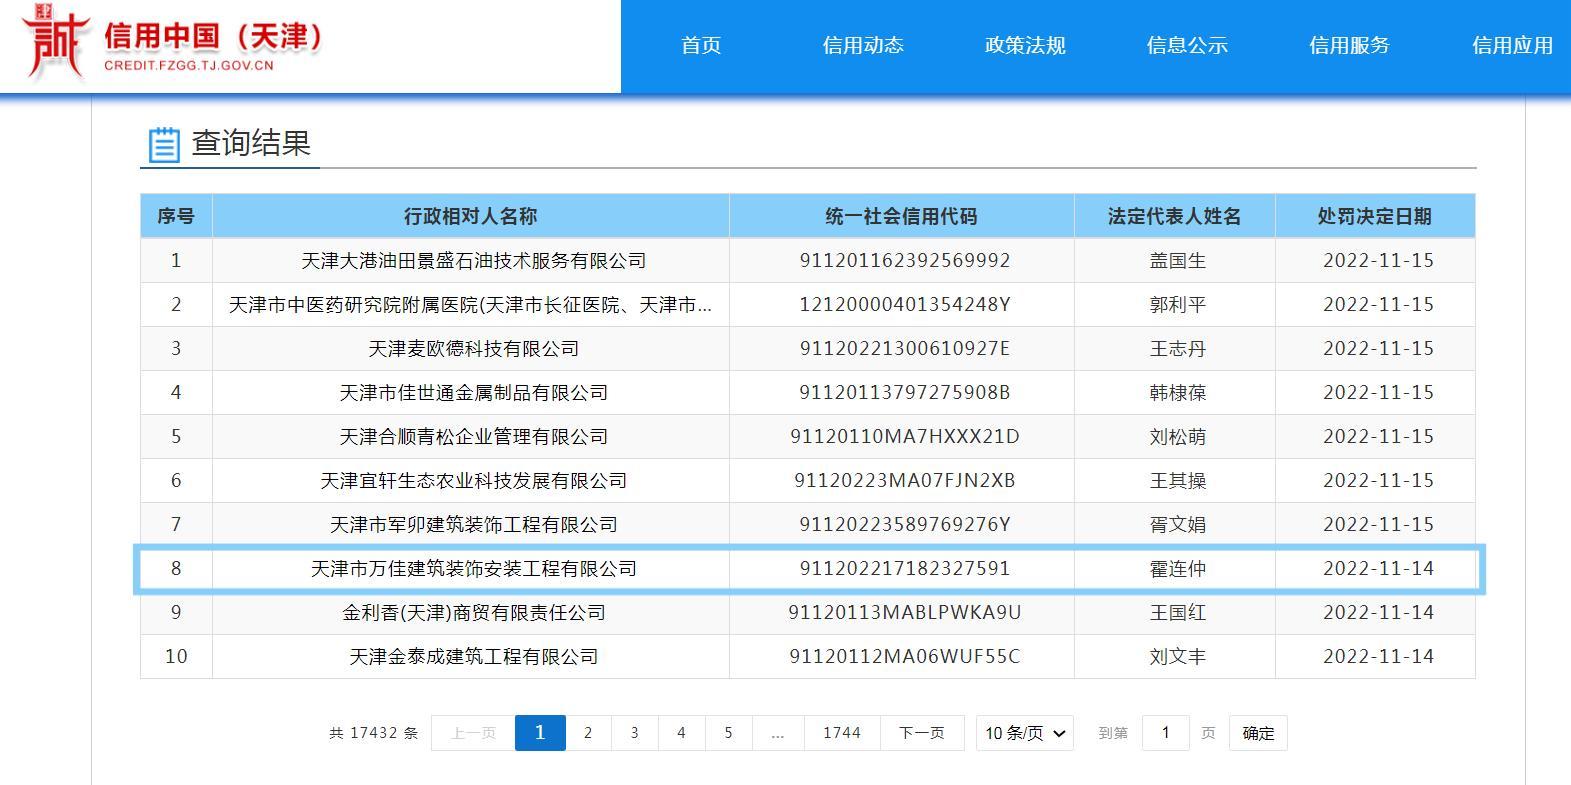Click credit code 91120221300610927E

pyautogui.click(x=905, y=349)
